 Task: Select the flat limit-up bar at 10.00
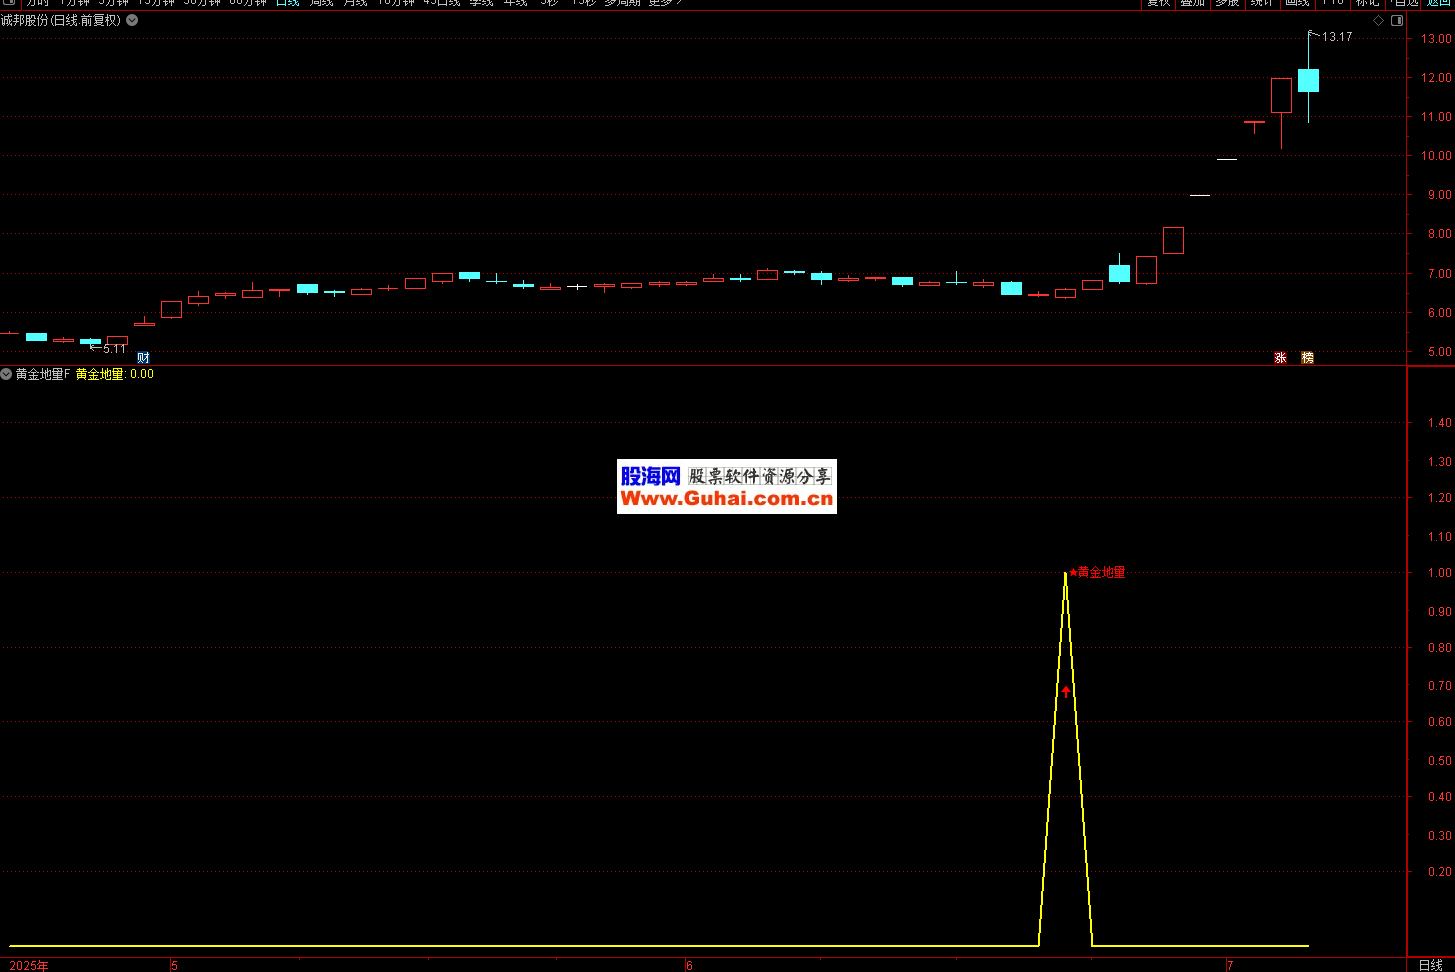coord(1227,159)
